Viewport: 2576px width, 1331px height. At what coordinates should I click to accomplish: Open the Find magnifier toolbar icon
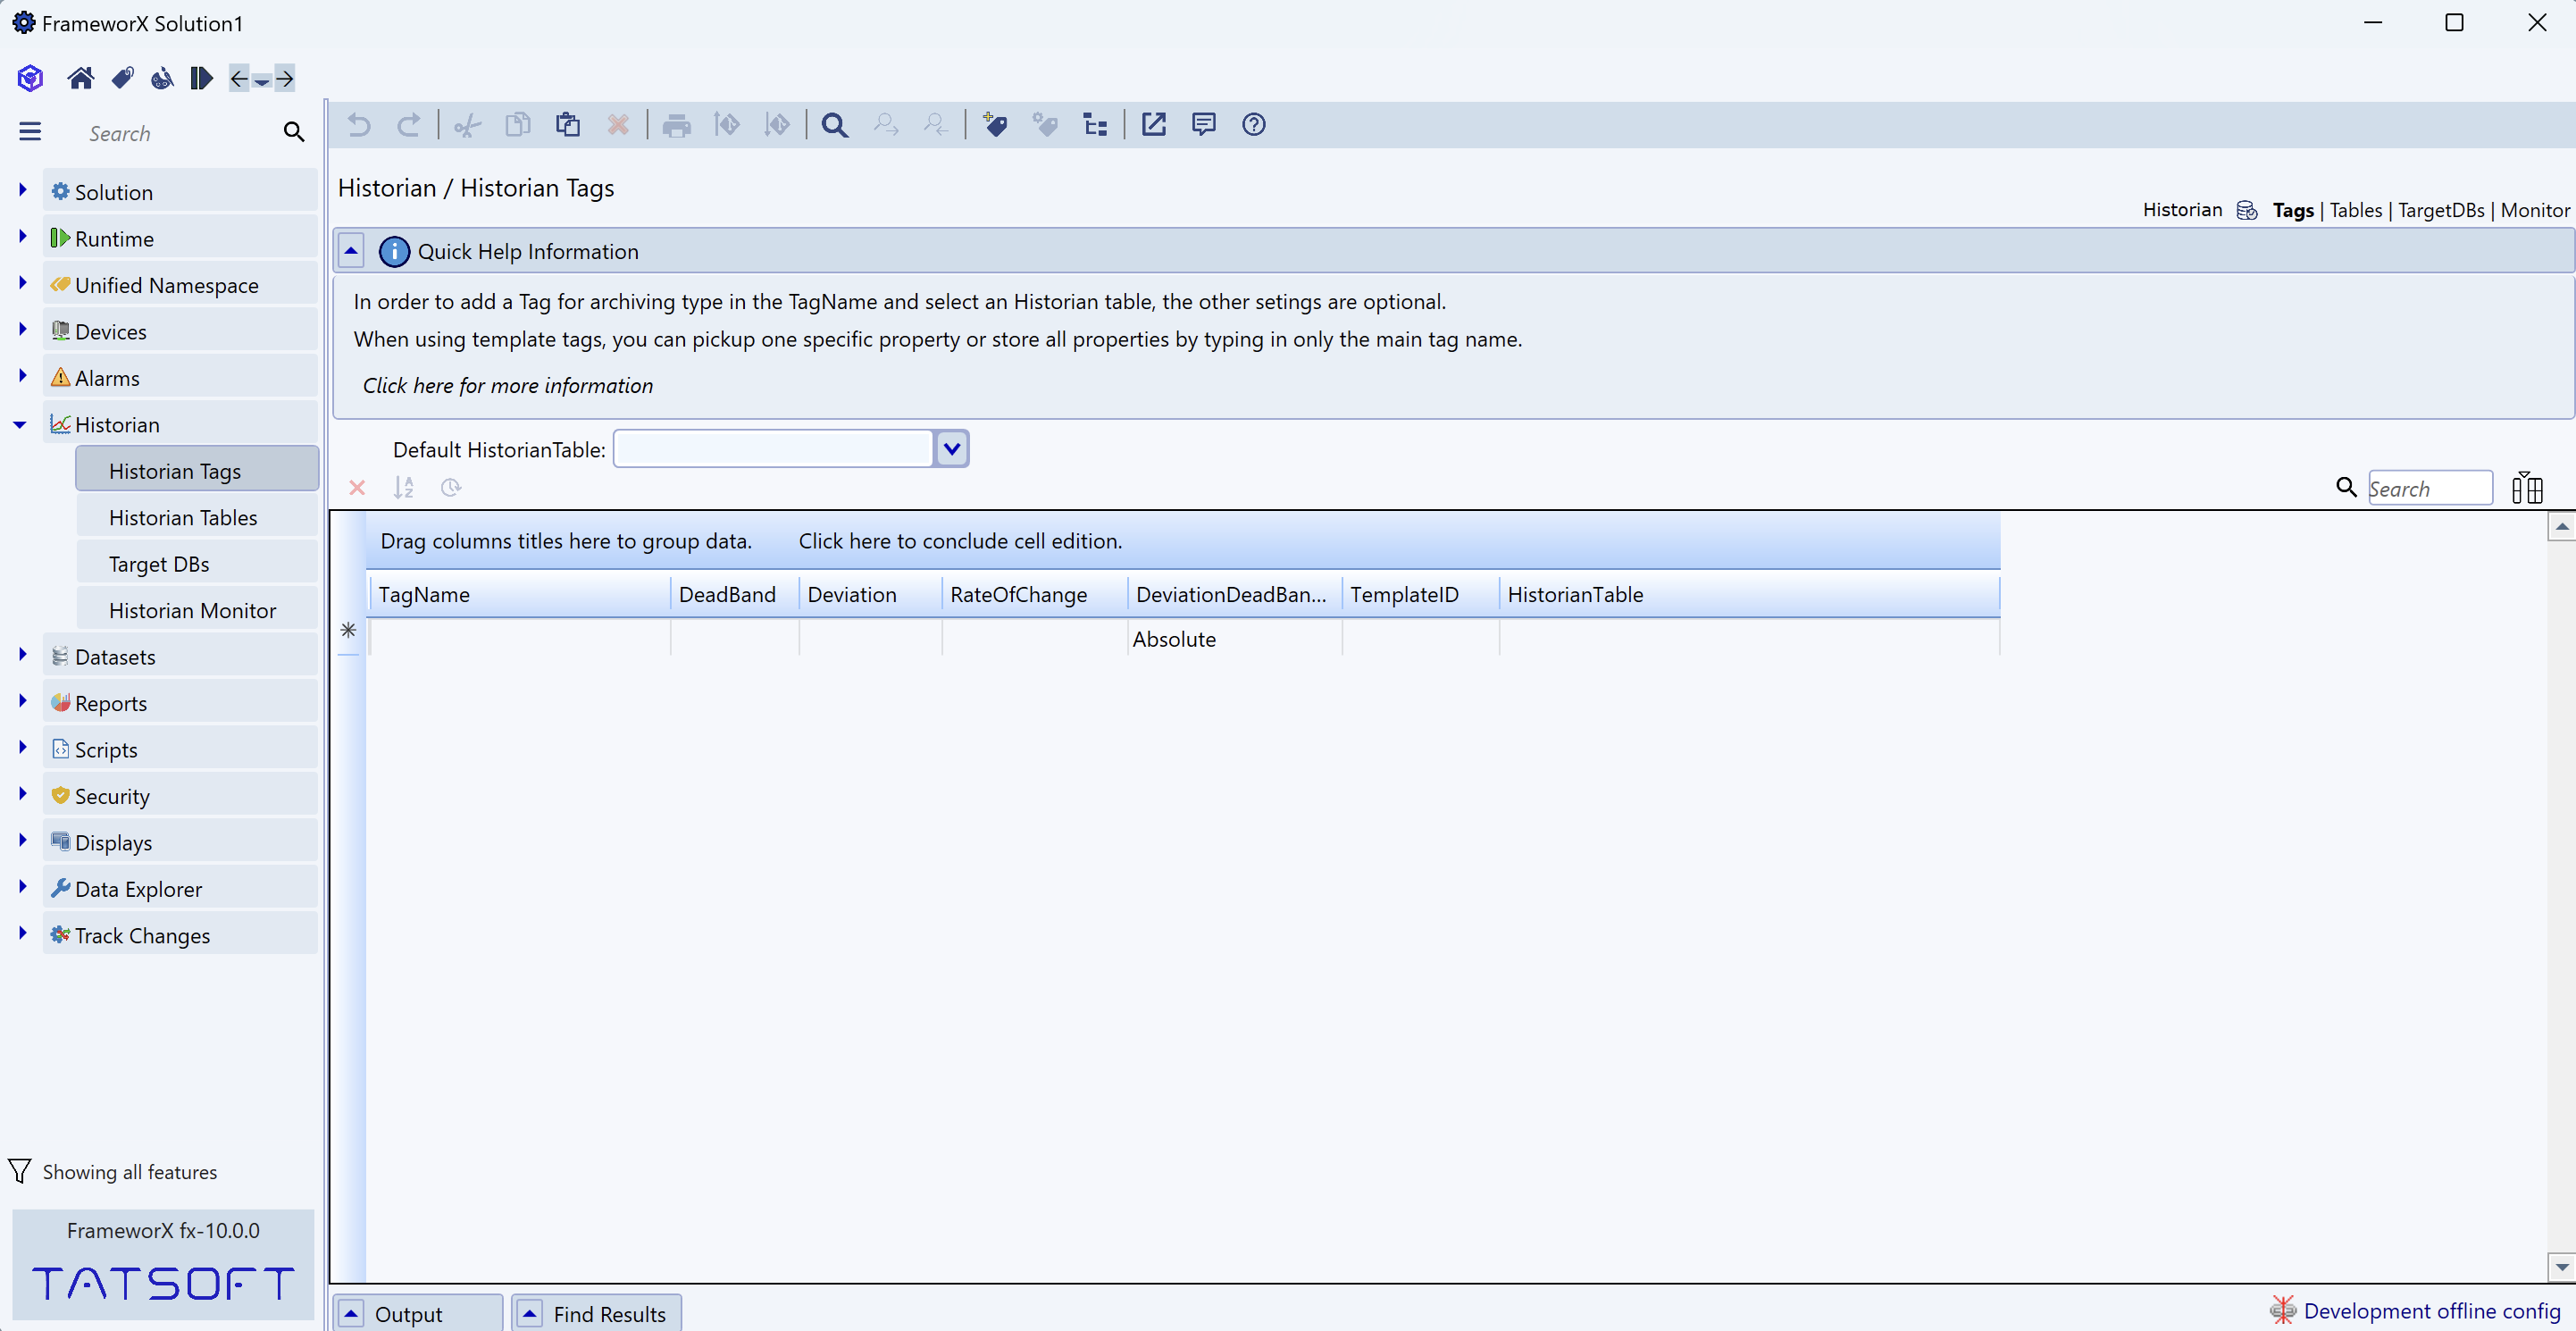[835, 125]
